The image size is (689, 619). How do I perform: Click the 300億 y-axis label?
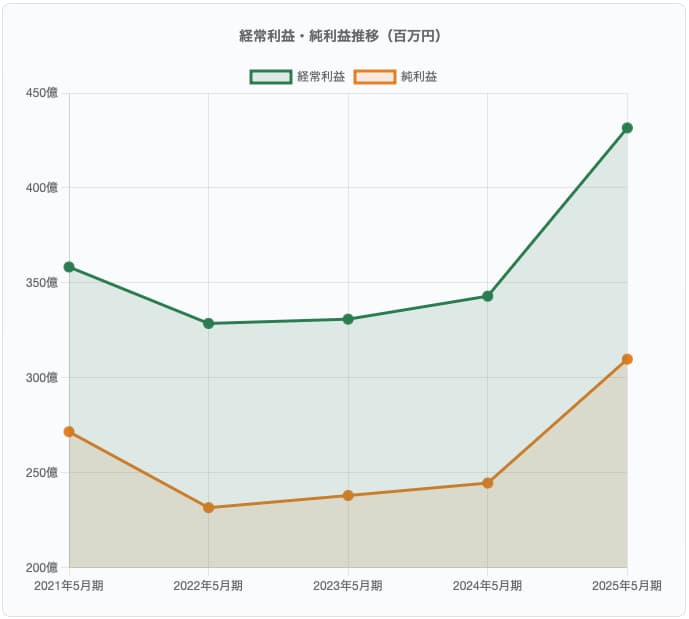coord(41,377)
